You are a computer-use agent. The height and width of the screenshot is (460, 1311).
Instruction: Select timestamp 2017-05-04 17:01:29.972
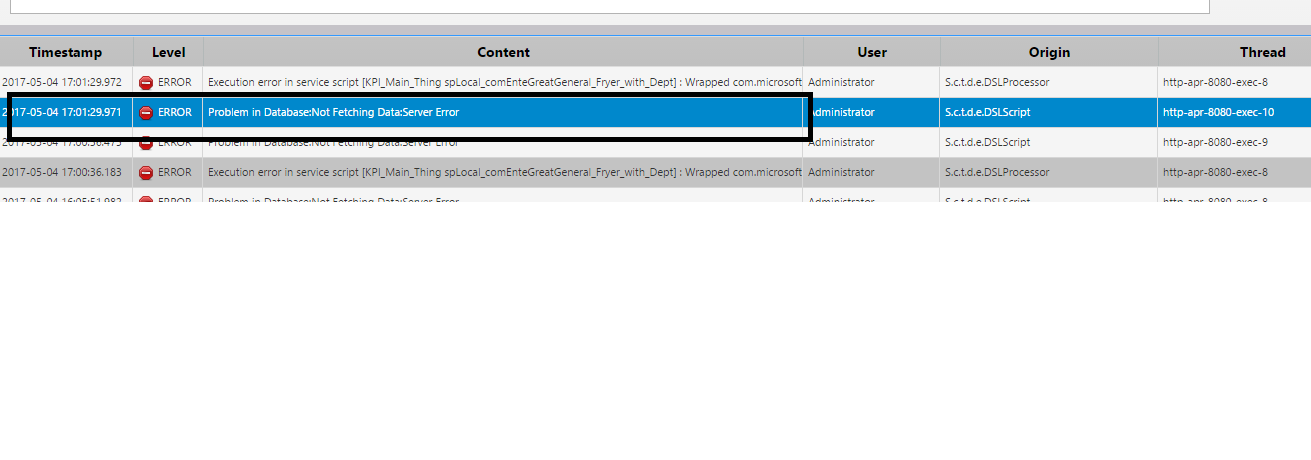(62, 82)
